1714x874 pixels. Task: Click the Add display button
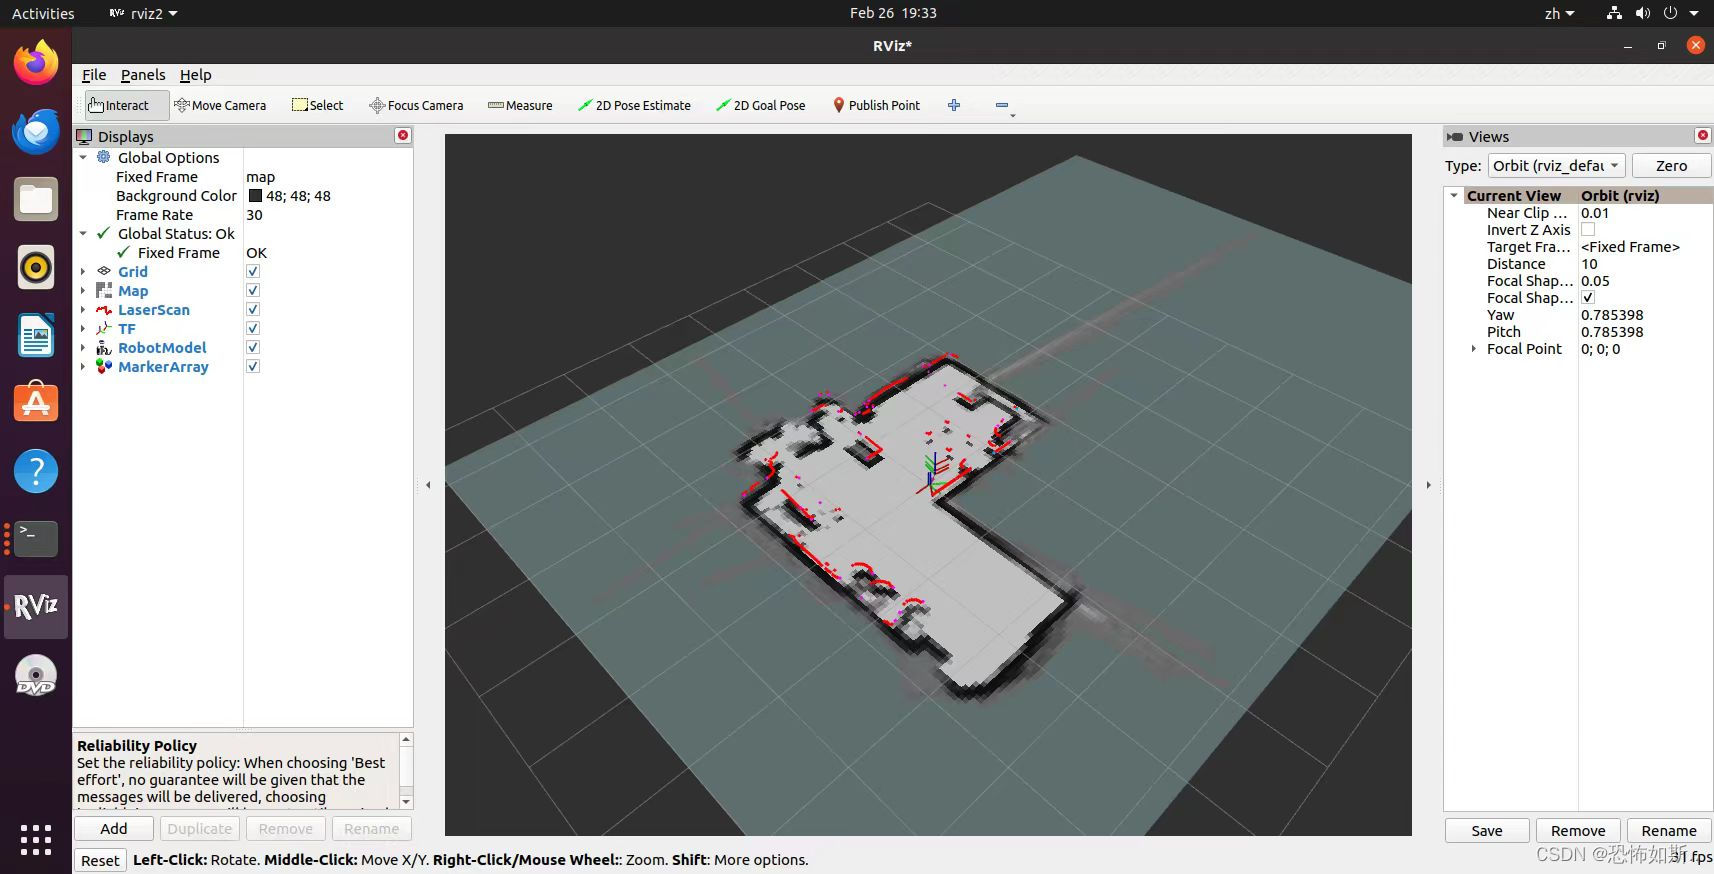click(114, 829)
